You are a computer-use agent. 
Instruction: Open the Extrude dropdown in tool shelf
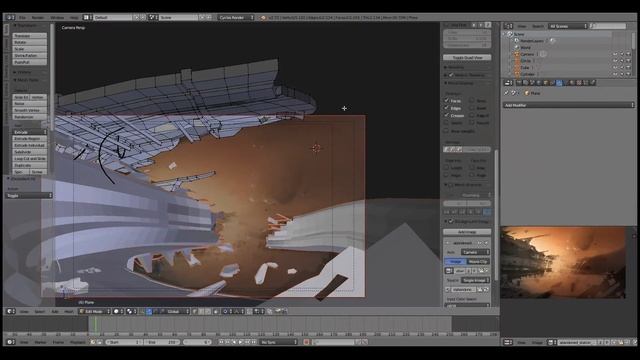coord(29,132)
